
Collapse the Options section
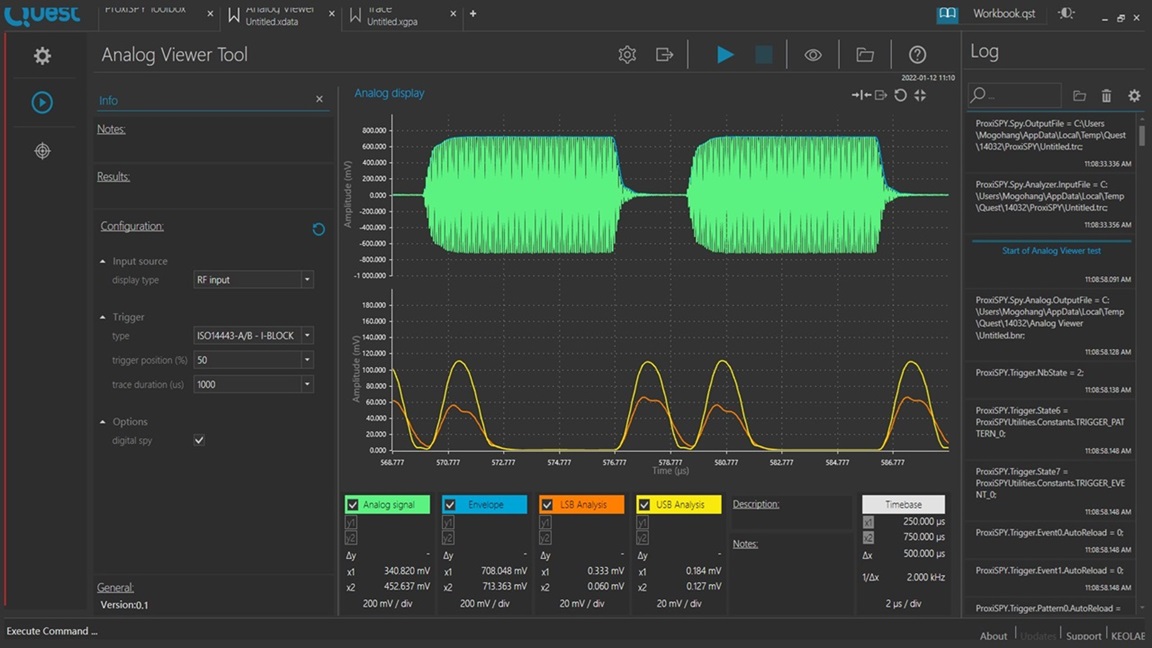pyautogui.click(x=102, y=422)
